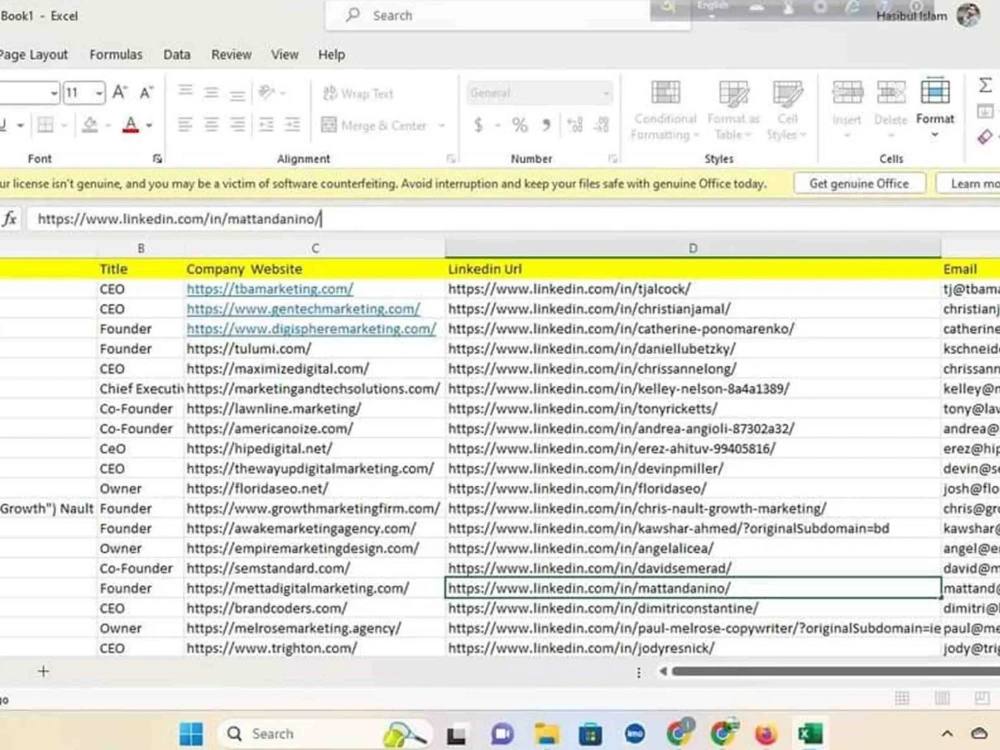
Task: Align cell text to the left
Action: click(185, 124)
